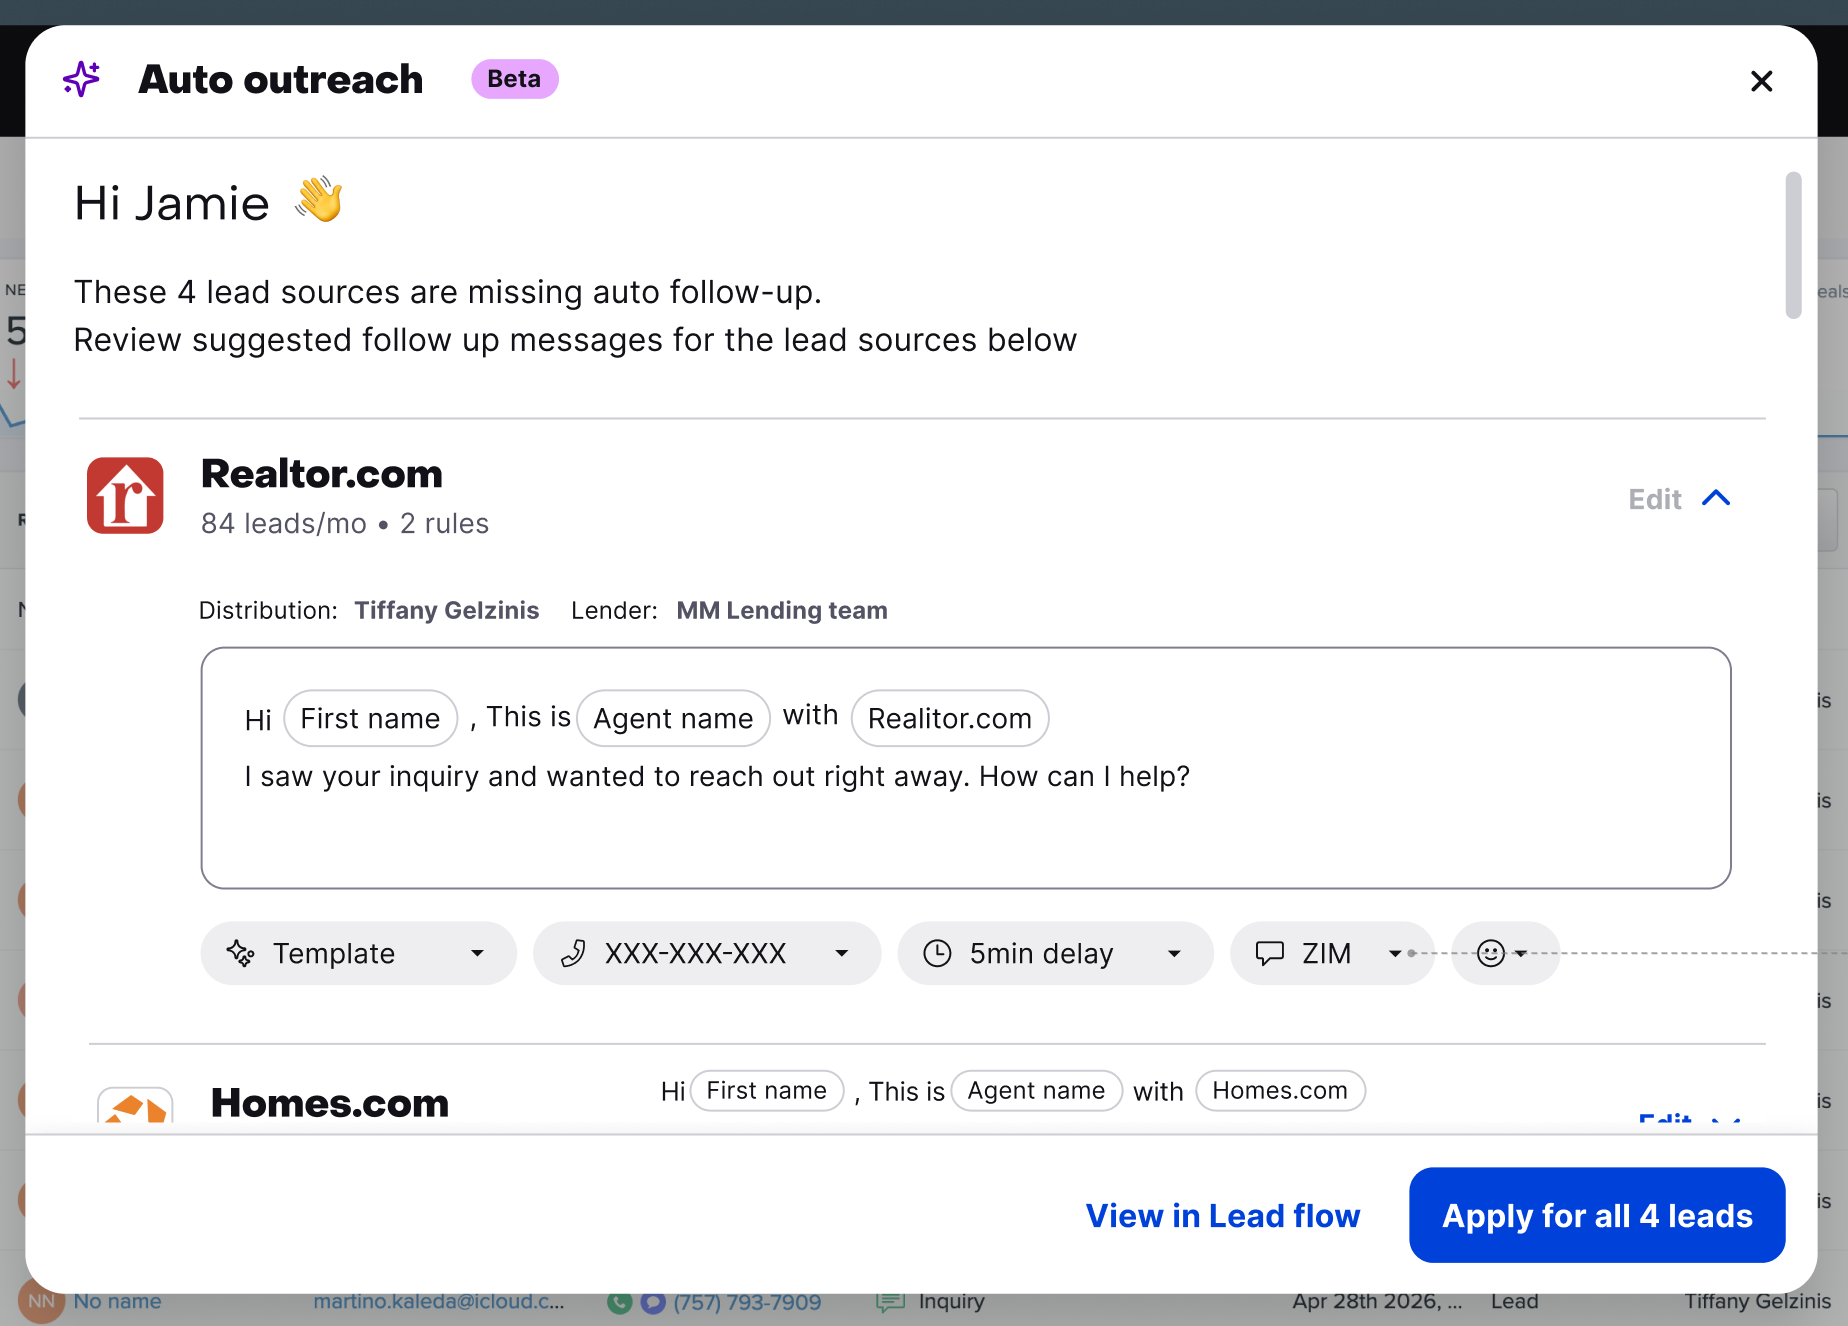Click the Realitor.com tag in message
Viewport: 1848px width, 1326px height.
point(949,718)
